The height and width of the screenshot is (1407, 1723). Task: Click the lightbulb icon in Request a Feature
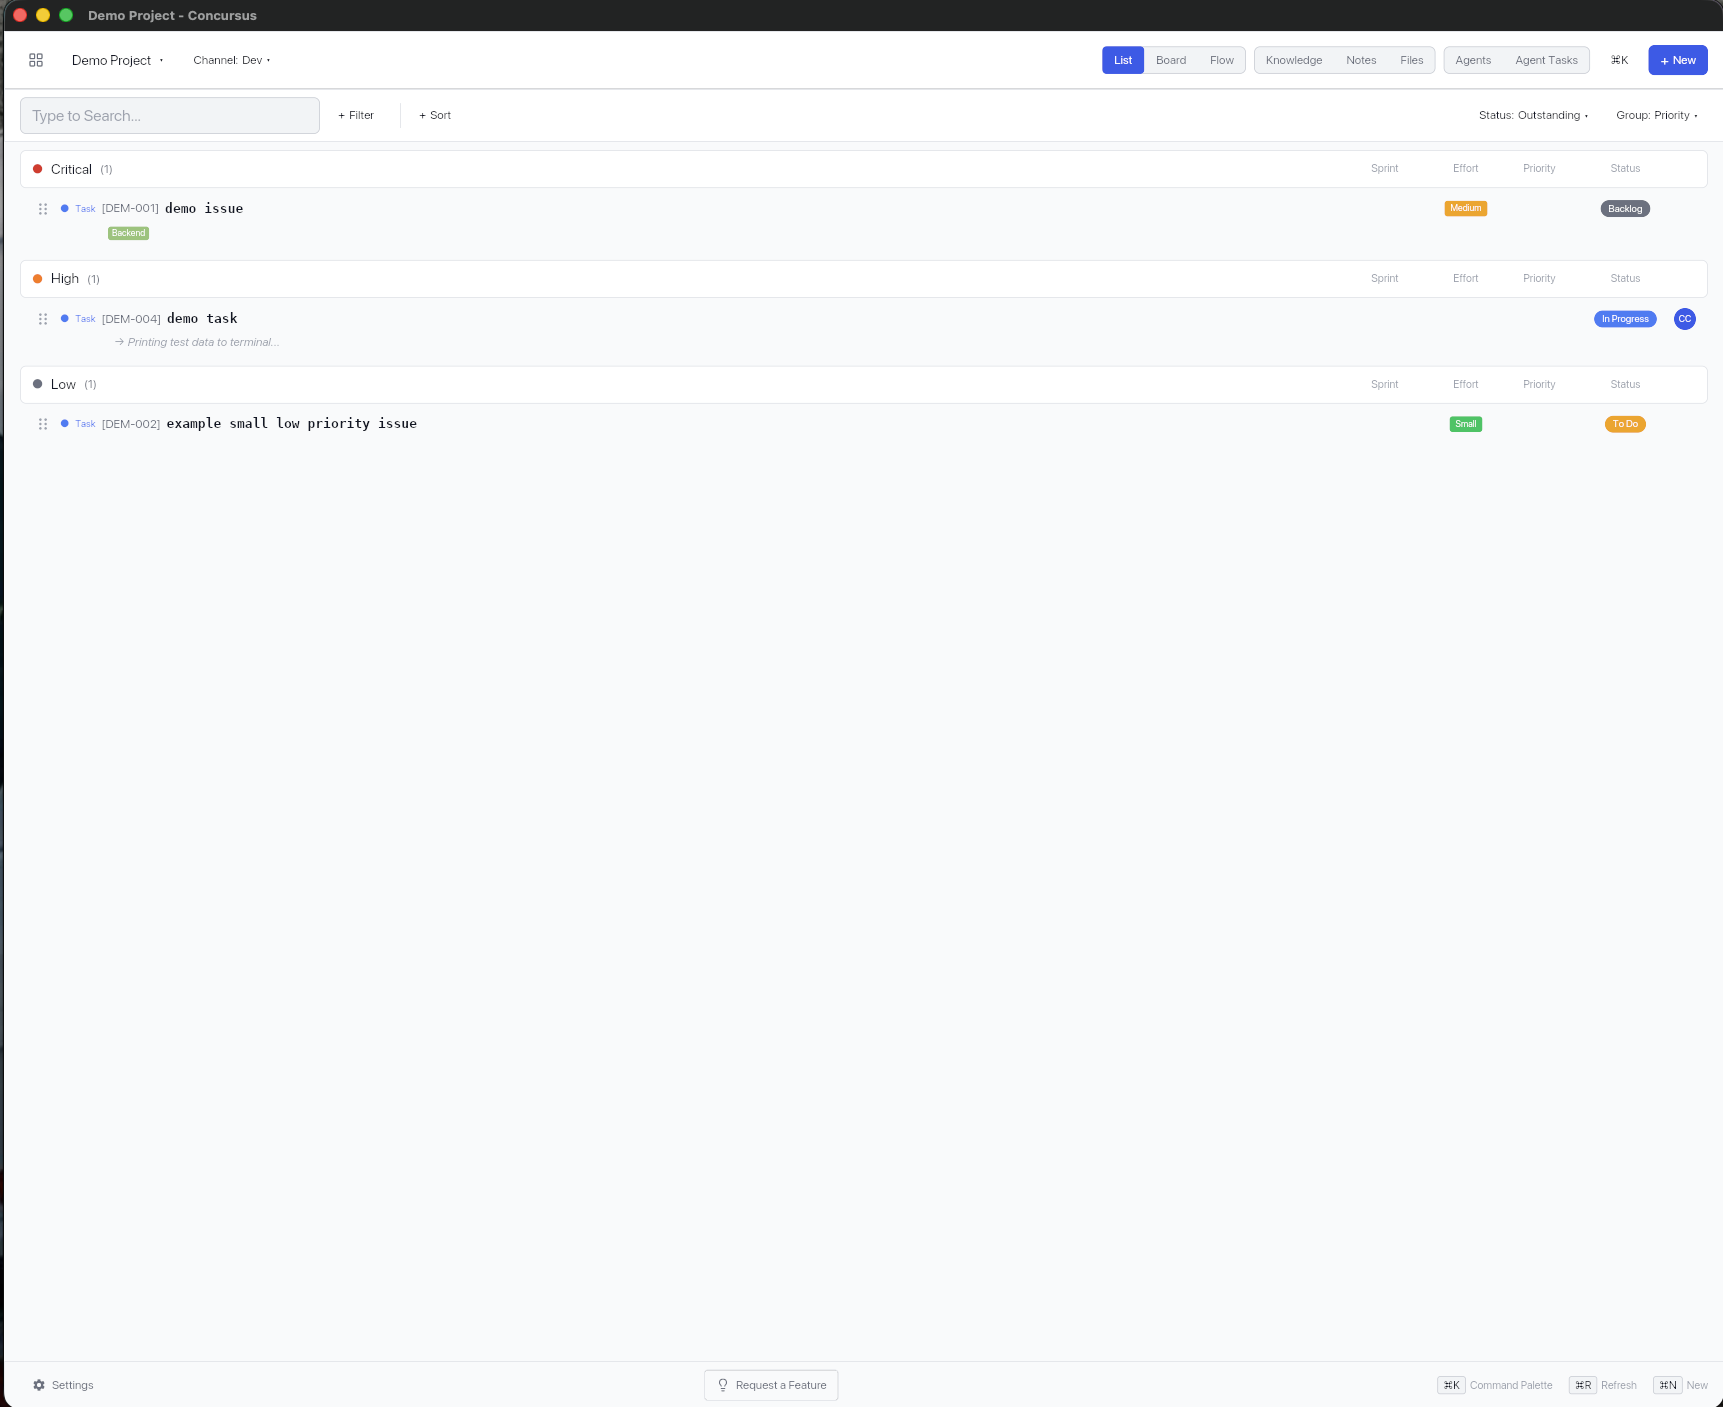pos(723,1385)
